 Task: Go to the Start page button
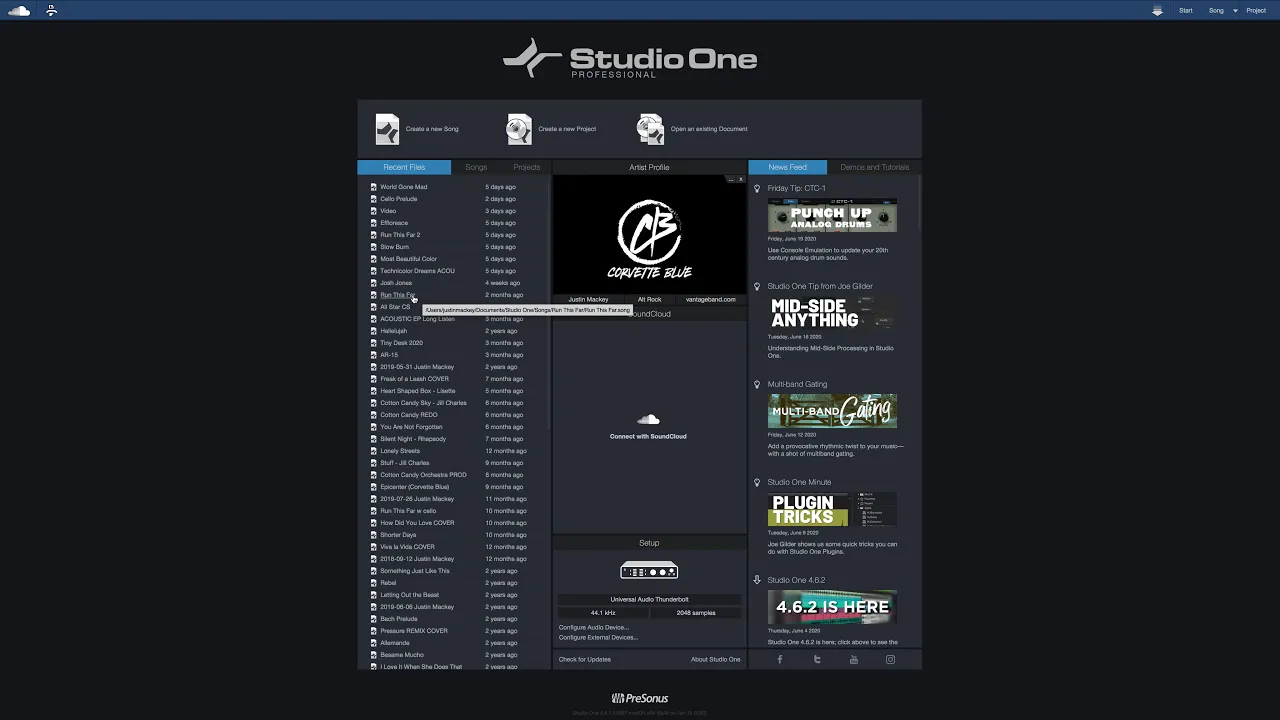pyautogui.click(x=1186, y=11)
